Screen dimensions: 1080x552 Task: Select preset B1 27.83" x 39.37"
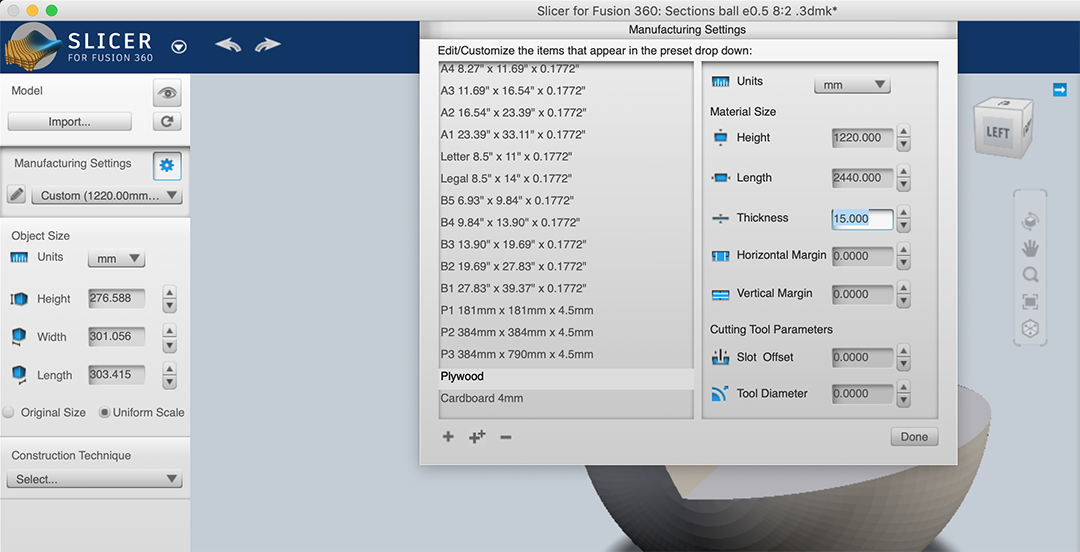(x=566, y=288)
